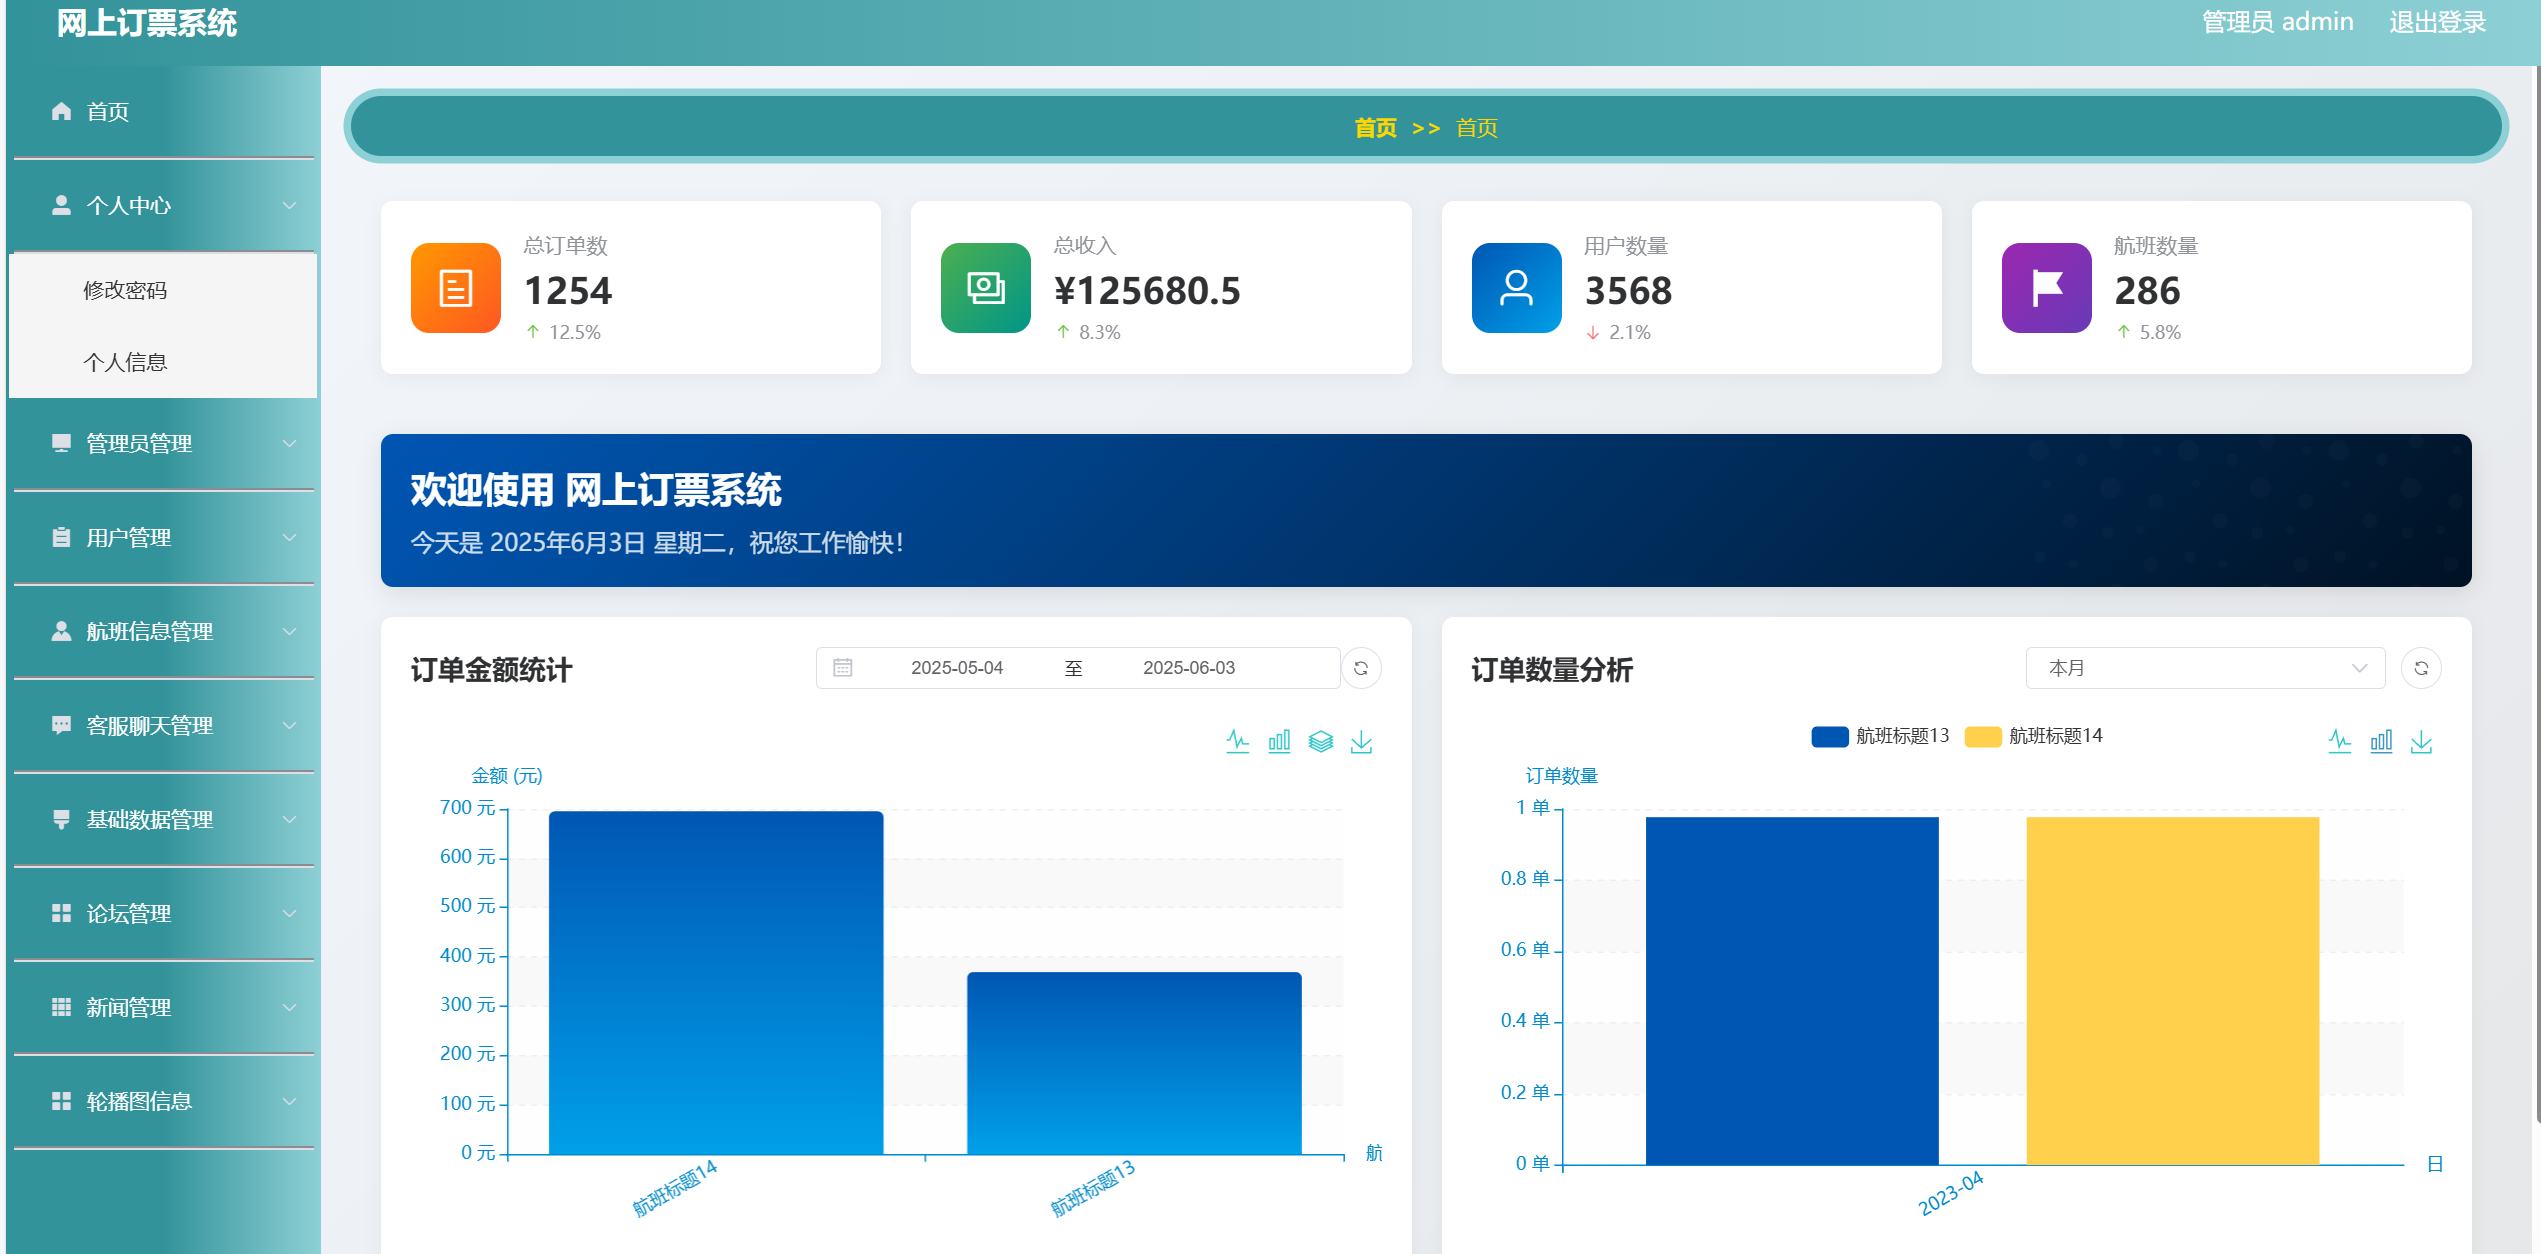Toggle 航班标题13 legend series visibility
2541x1254 pixels.
coord(1880,736)
